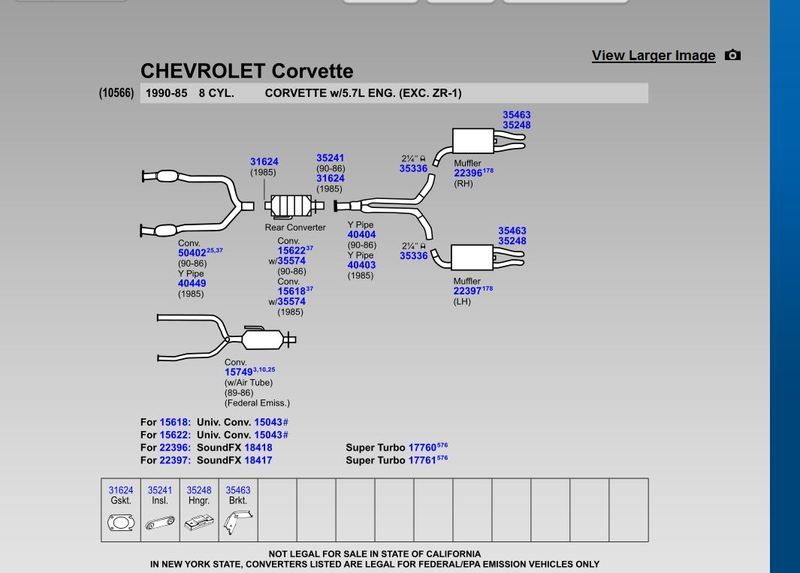
Task: Click the Rear Converter drawing
Action: 294,206
